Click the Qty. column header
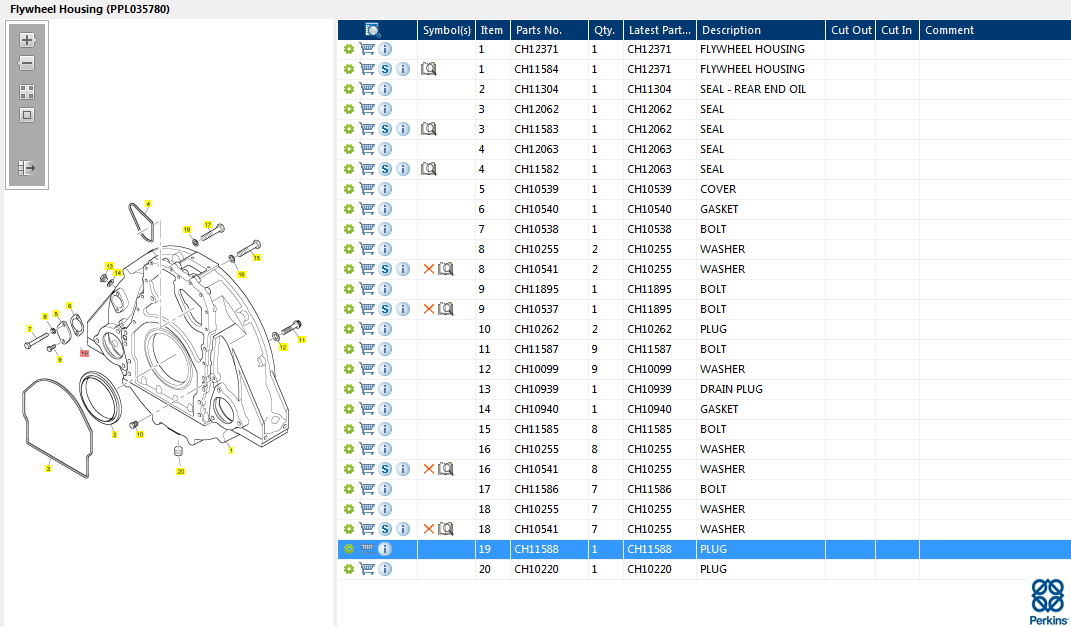This screenshot has width=1071, height=627. (x=603, y=30)
